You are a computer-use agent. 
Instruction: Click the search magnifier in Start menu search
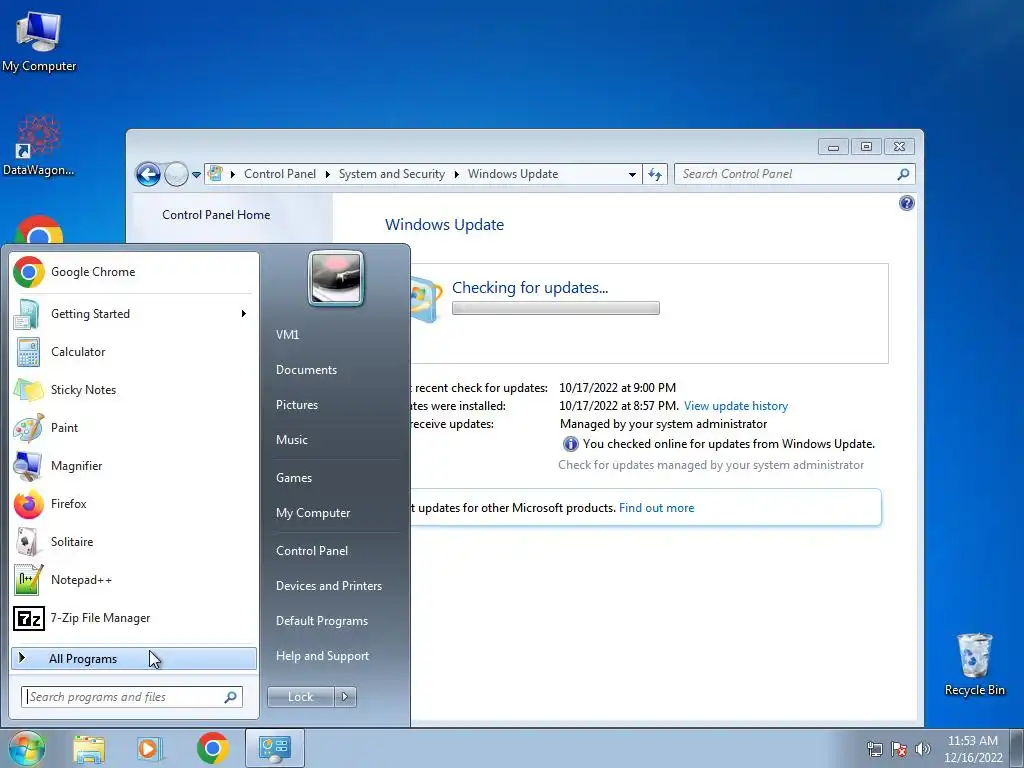coord(231,697)
